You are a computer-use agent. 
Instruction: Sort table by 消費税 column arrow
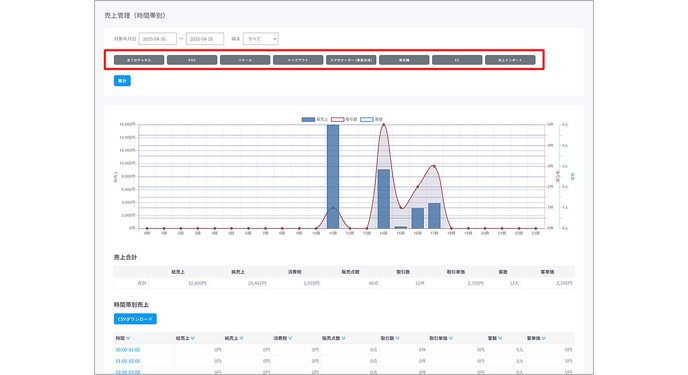click(x=290, y=339)
